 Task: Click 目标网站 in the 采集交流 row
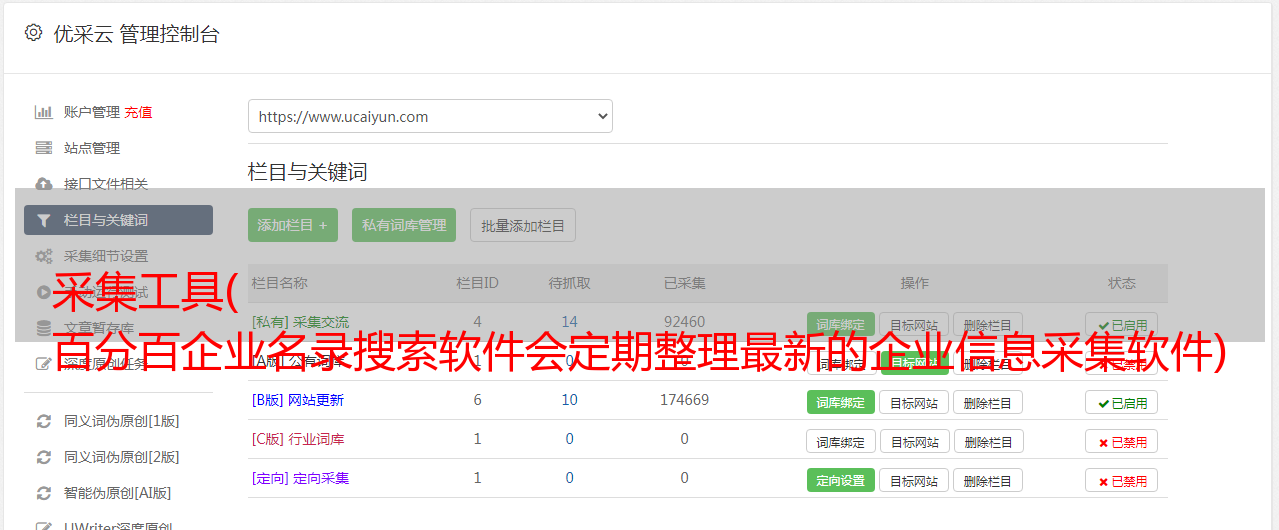[x=914, y=325]
